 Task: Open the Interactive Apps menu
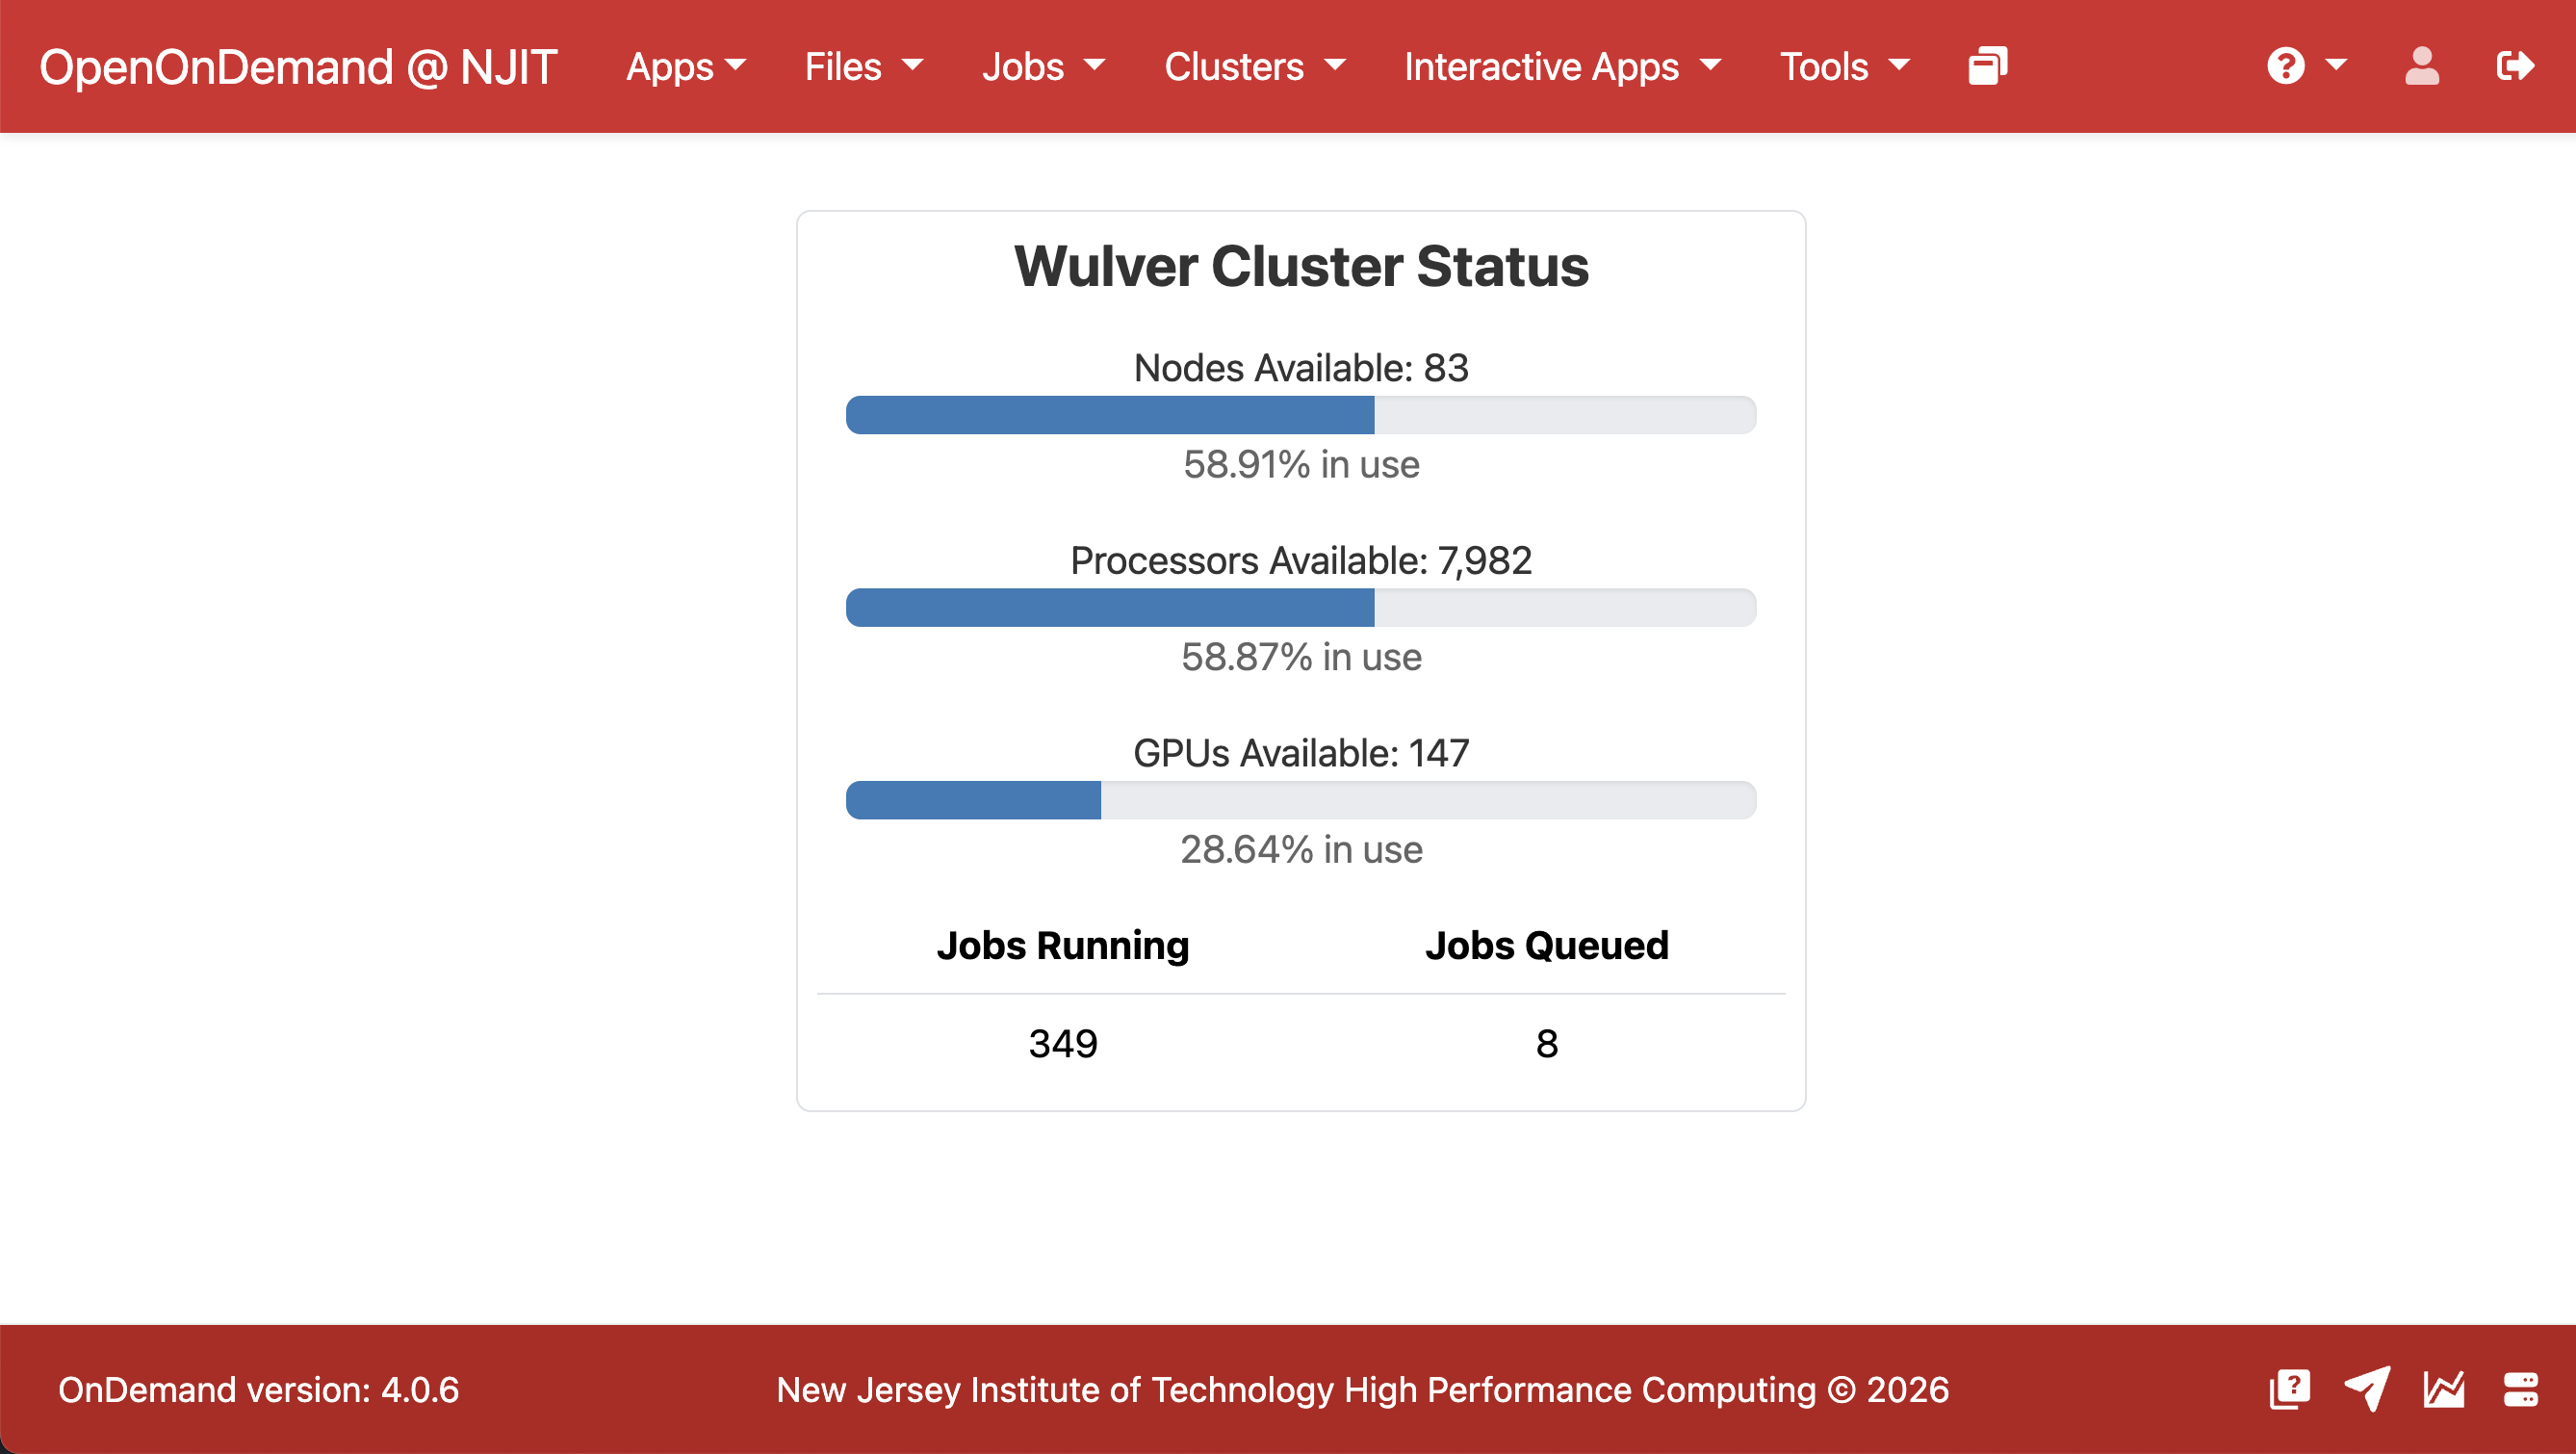[x=1562, y=66]
